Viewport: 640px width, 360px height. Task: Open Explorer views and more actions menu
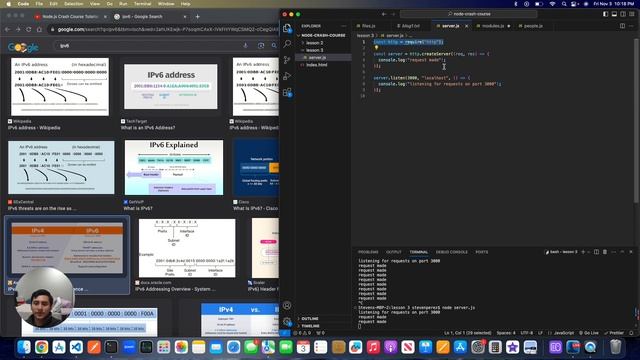click(344, 26)
